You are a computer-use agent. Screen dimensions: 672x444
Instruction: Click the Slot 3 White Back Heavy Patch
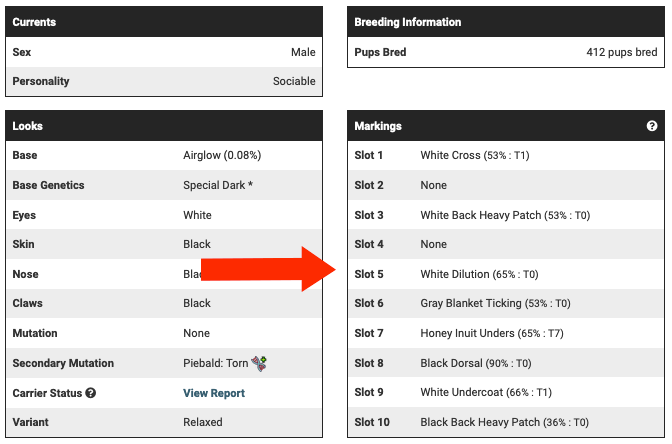point(494,215)
